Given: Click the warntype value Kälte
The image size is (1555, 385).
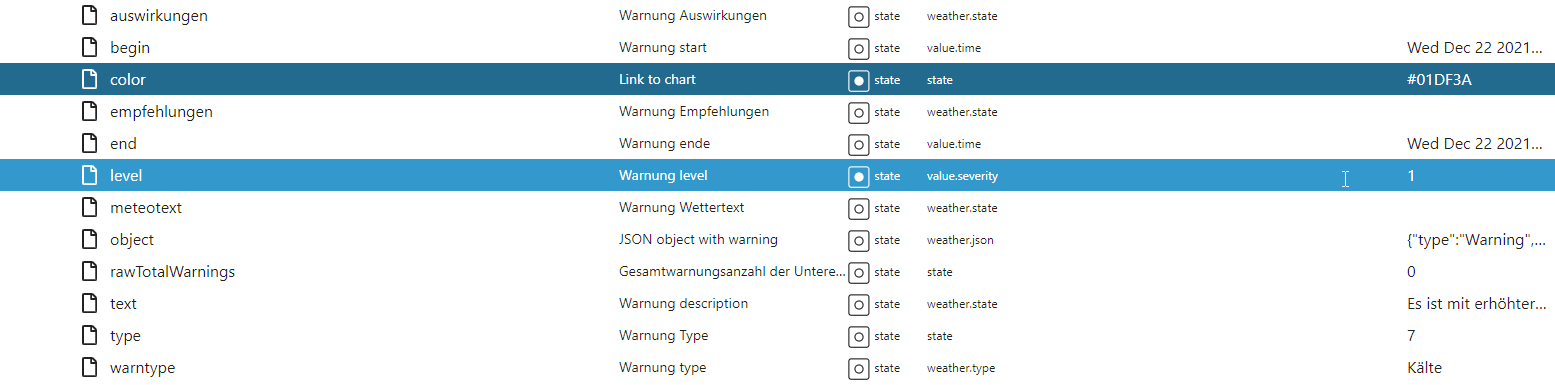Looking at the screenshot, I should click(x=1424, y=368).
